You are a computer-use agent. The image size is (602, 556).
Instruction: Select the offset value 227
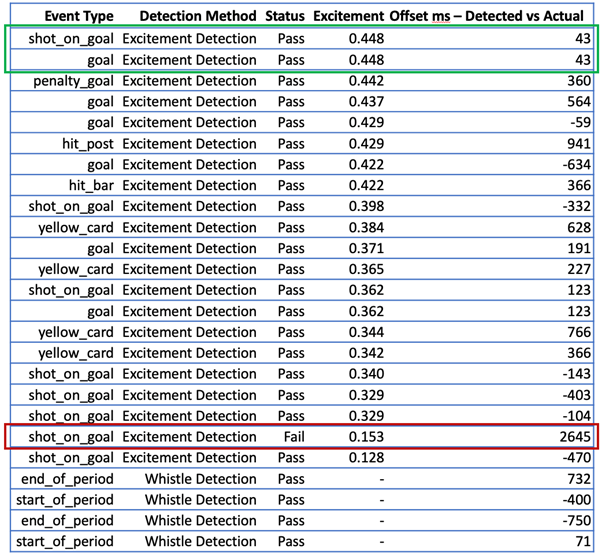(579, 269)
